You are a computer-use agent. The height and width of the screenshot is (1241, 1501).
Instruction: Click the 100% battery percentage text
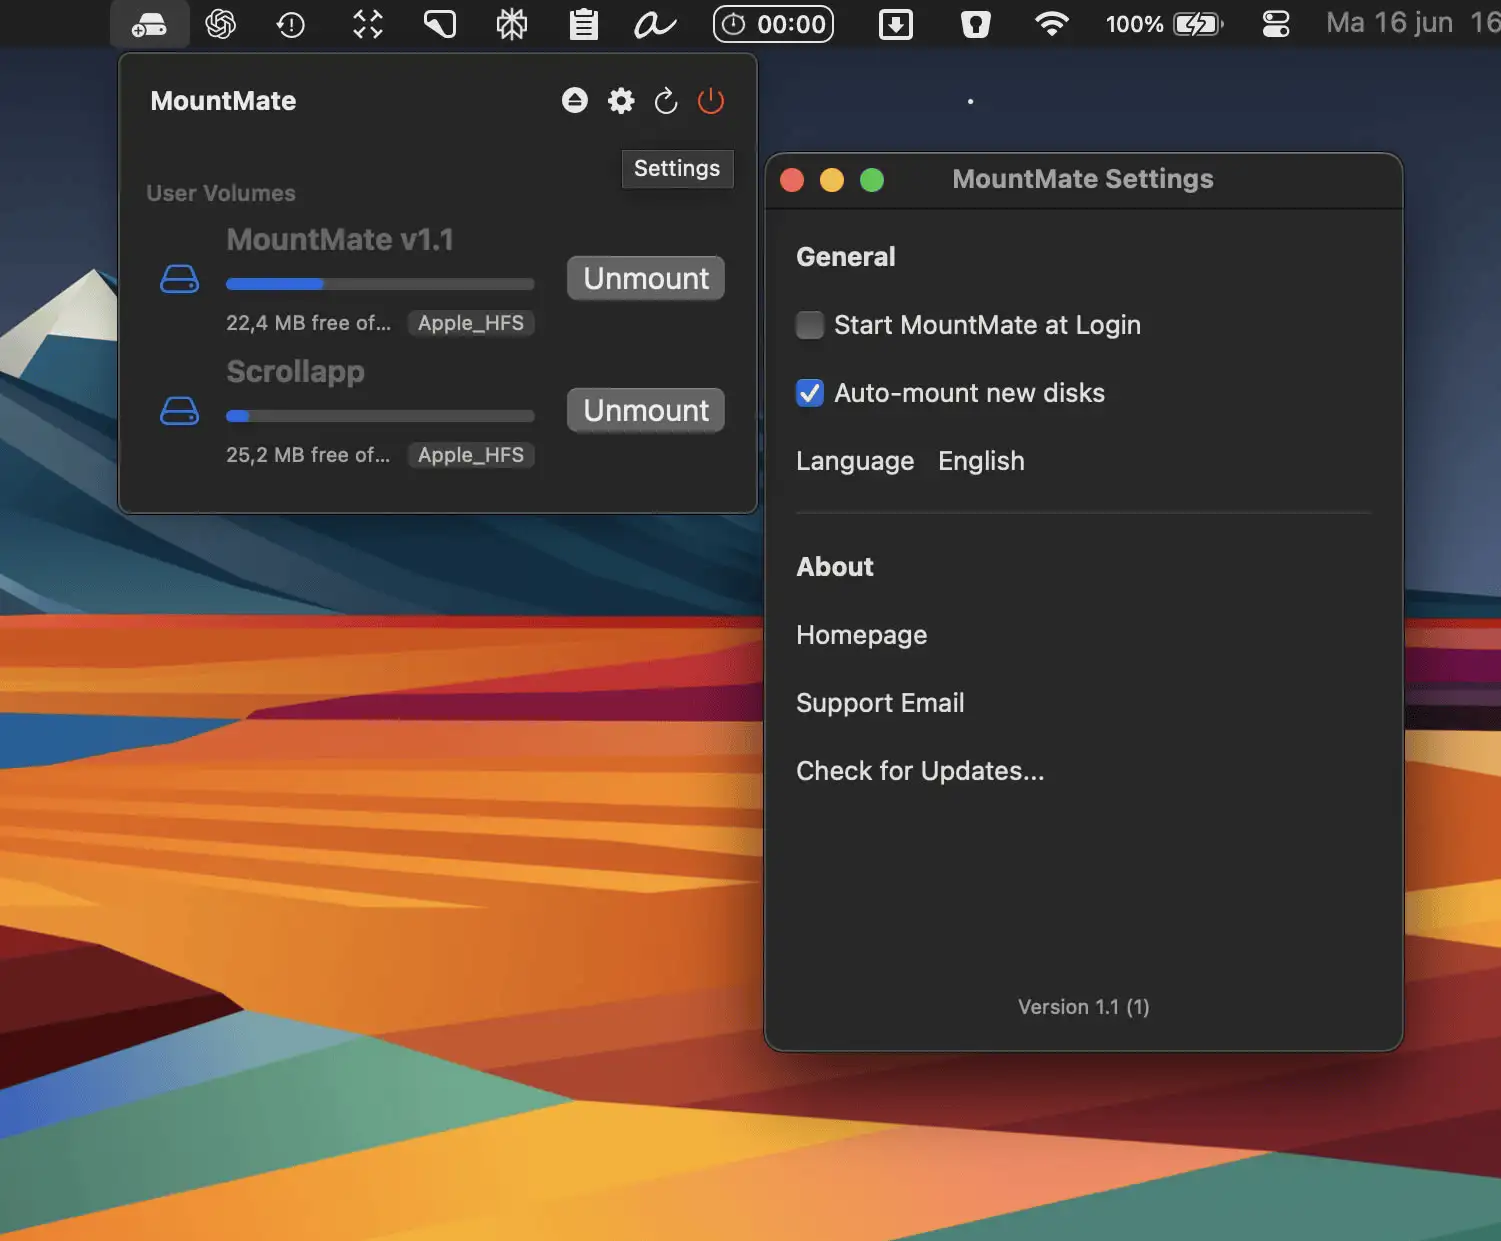pos(1134,24)
